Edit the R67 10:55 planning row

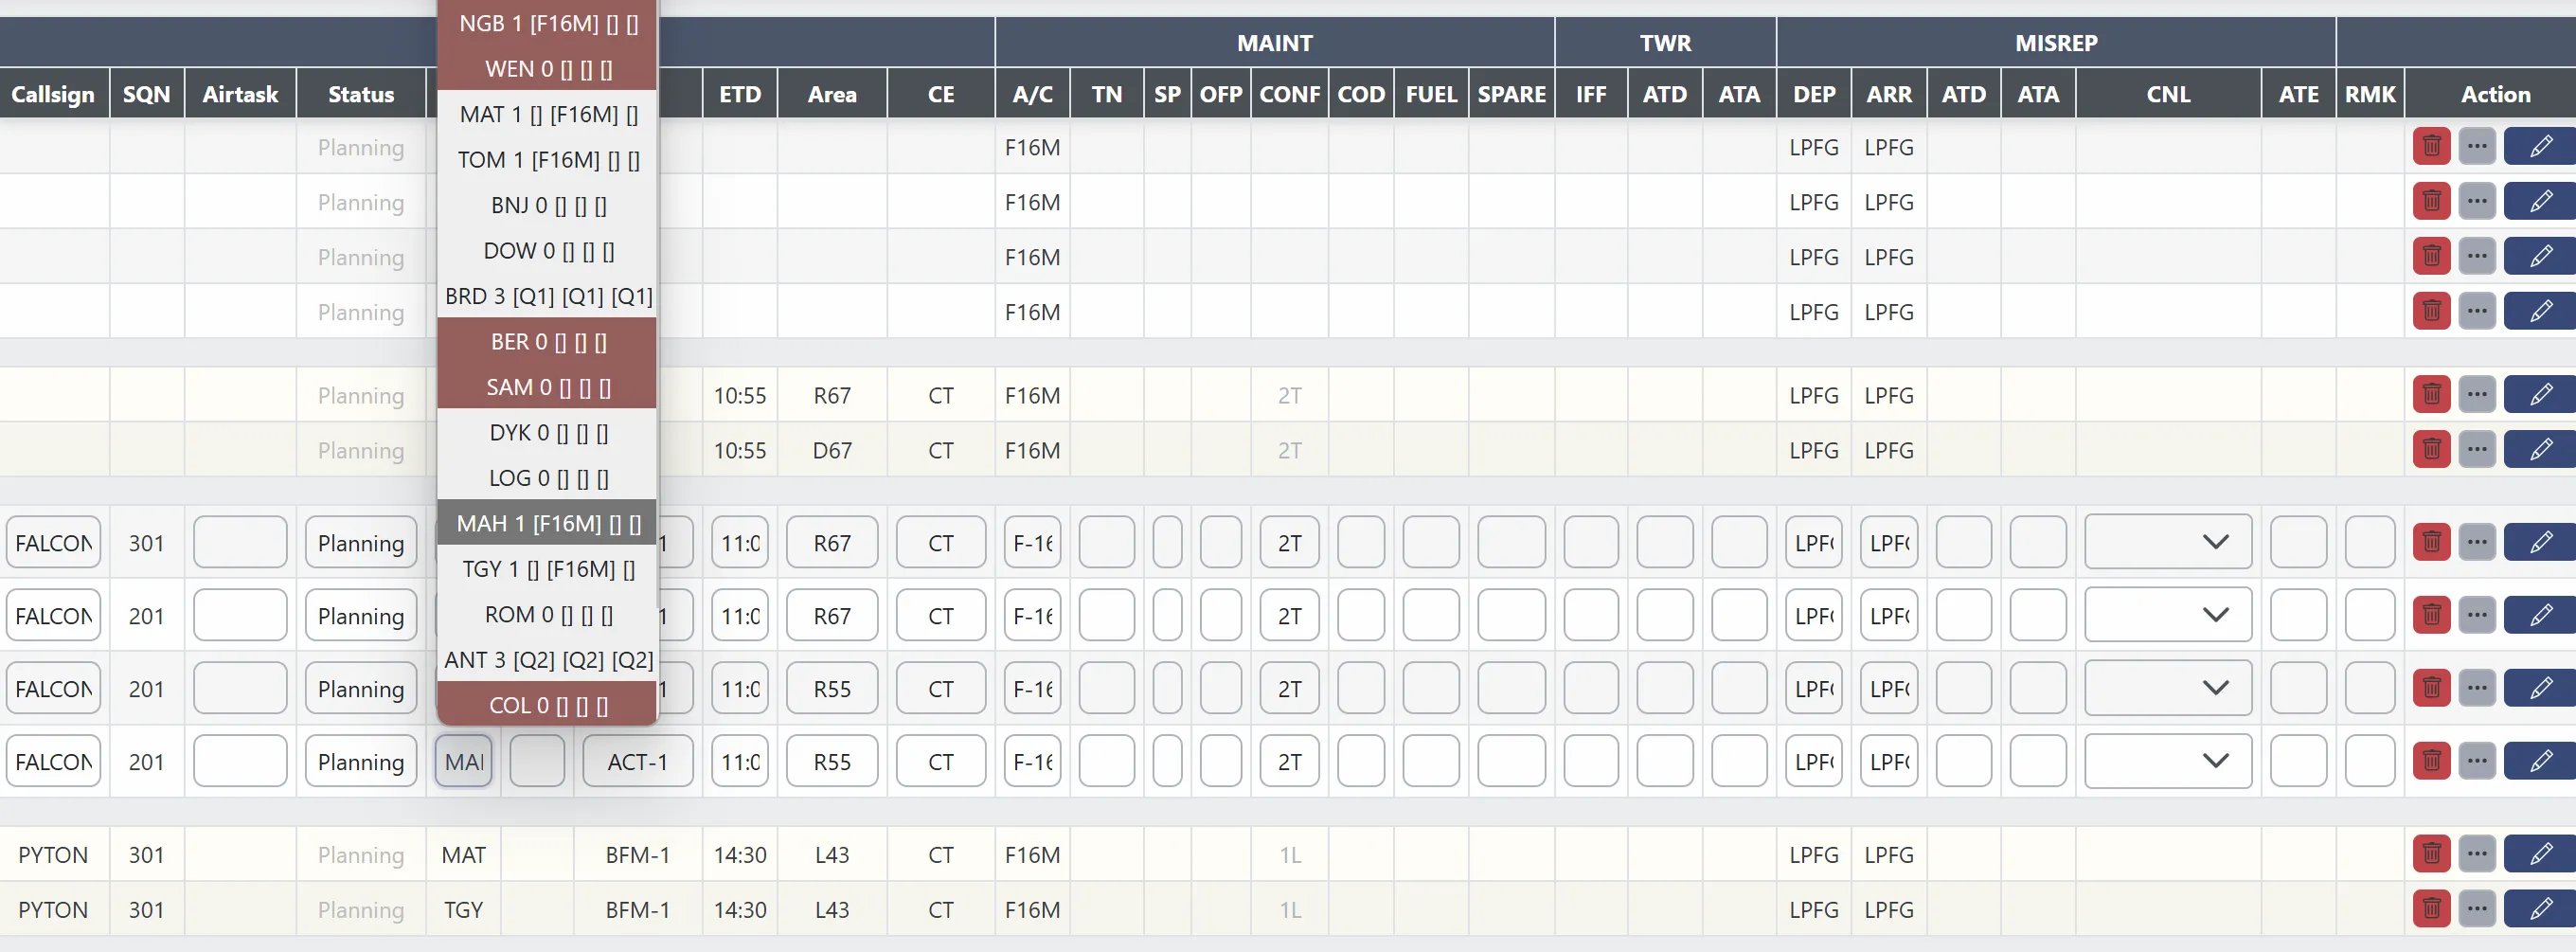click(x=2539, y=396)
